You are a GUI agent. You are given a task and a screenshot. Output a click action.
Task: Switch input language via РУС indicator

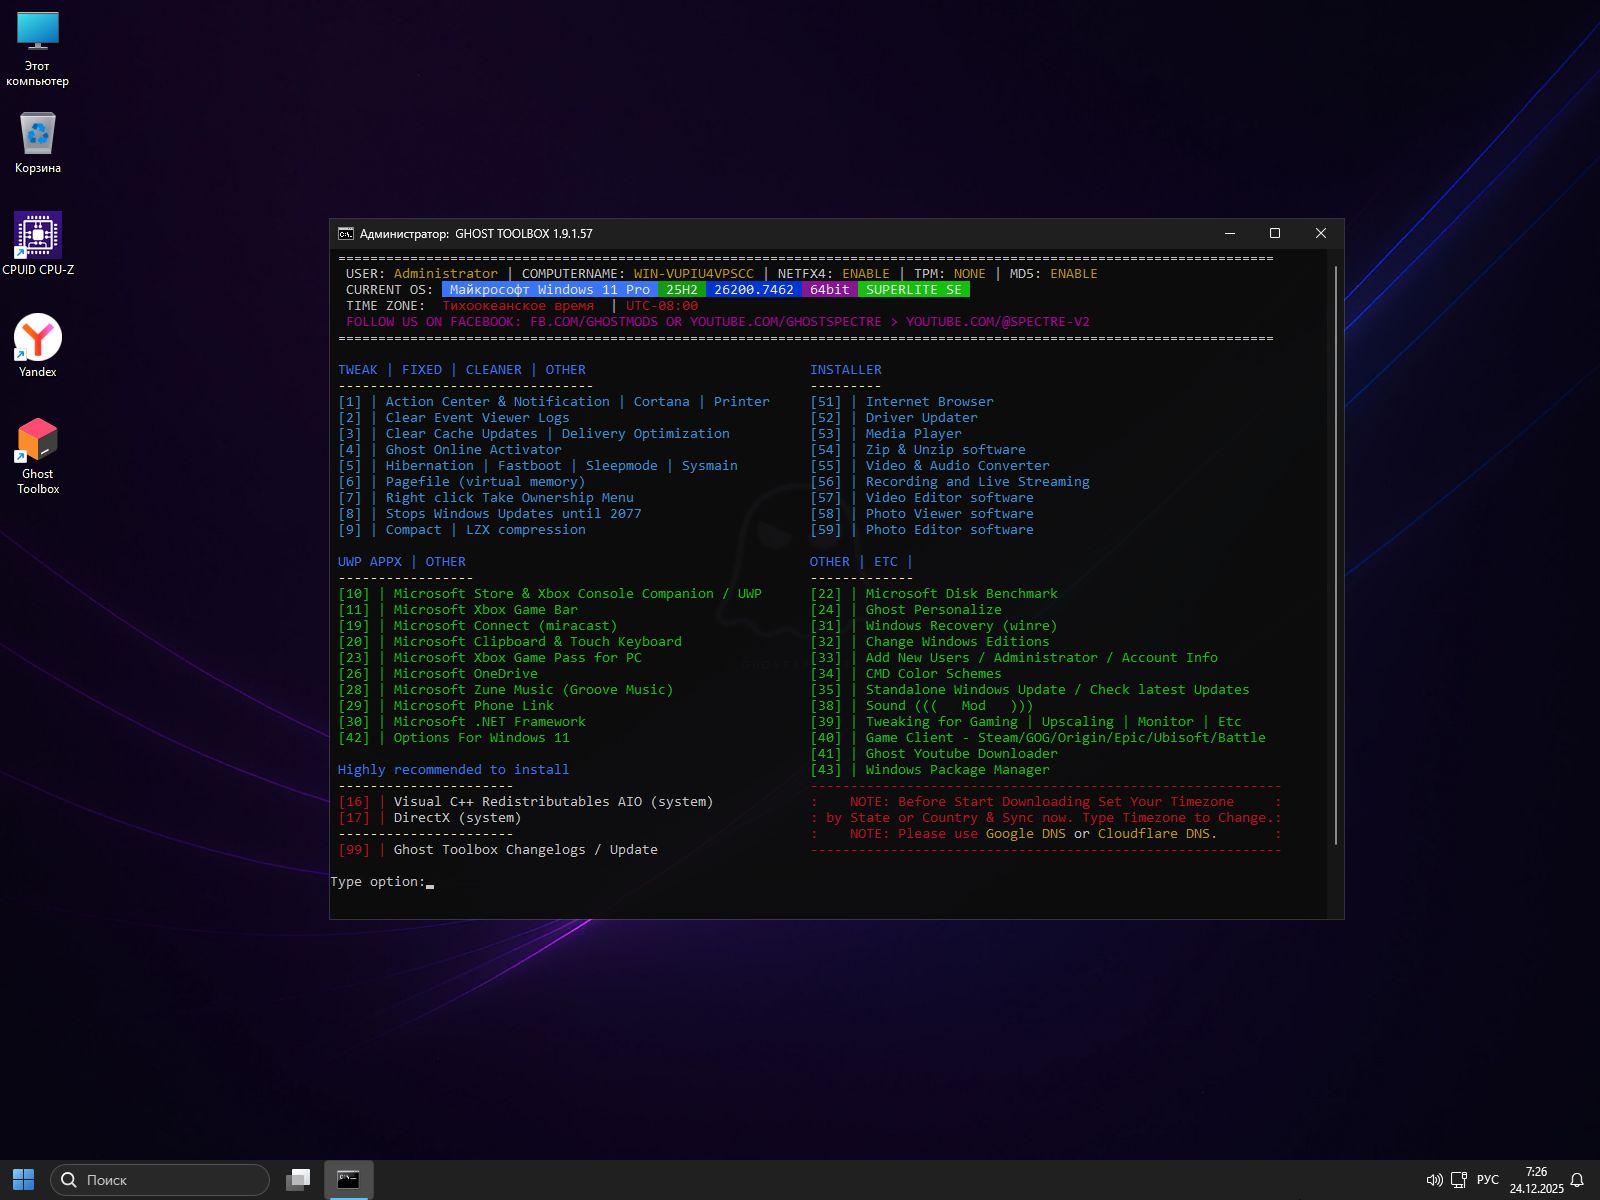point(1488,1180)
